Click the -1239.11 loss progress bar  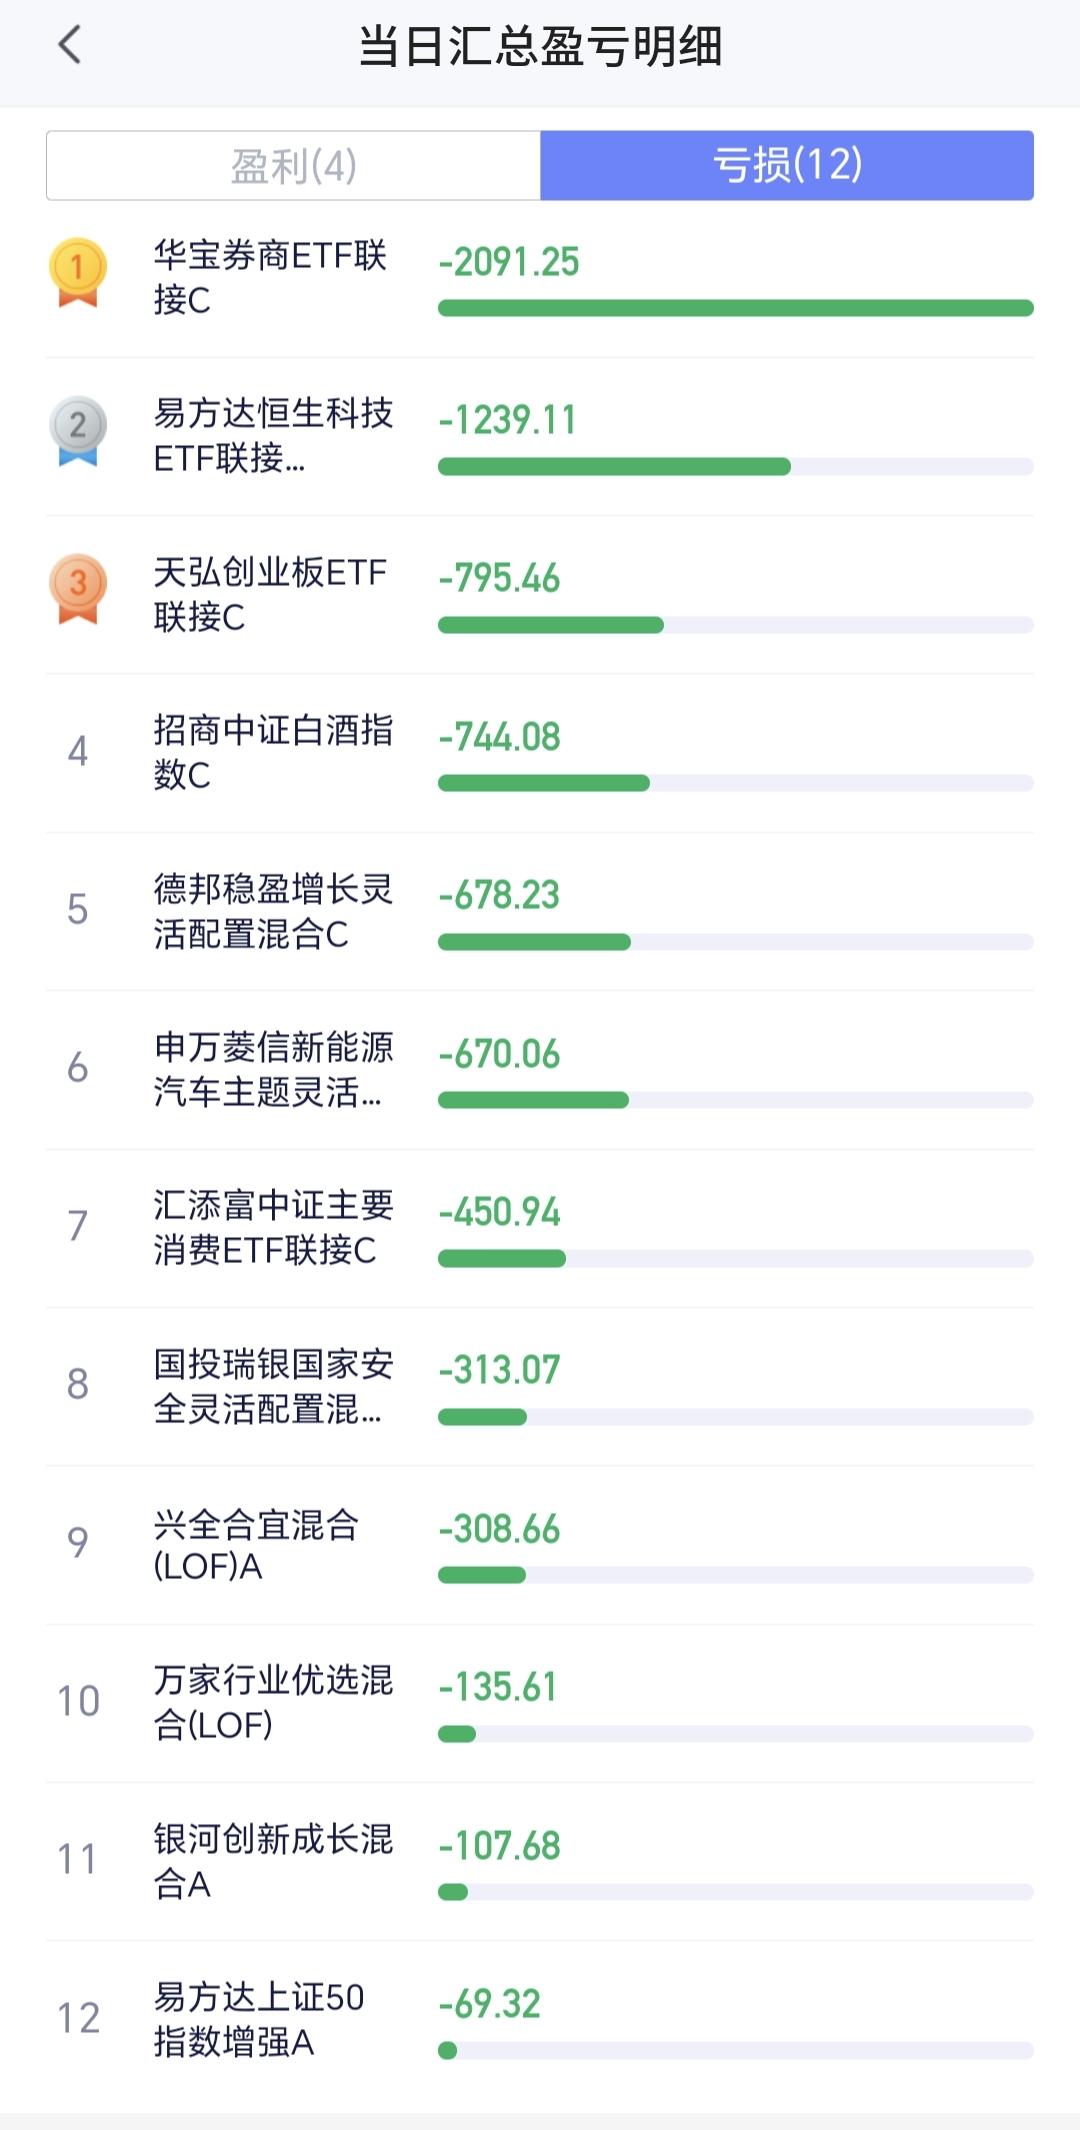click(x=736, y=466)
